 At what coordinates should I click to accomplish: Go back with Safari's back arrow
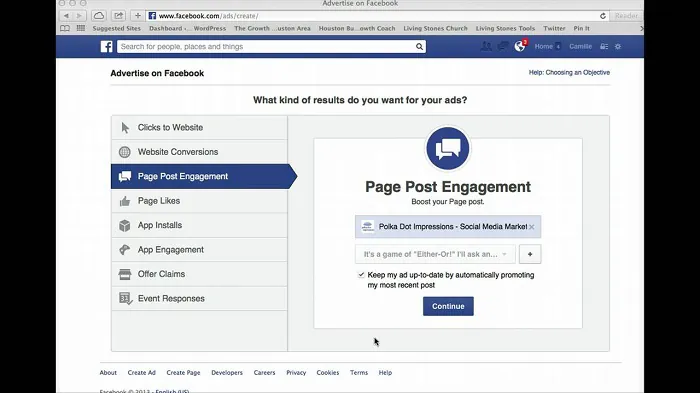pyautogui.click(x=66, y=16)
